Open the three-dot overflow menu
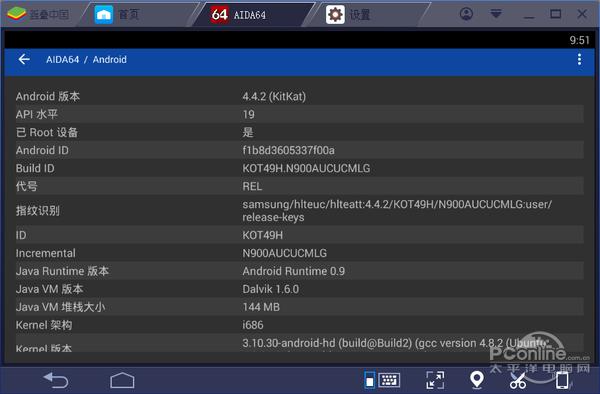600x394 pixels. click(x=579, y=59)
